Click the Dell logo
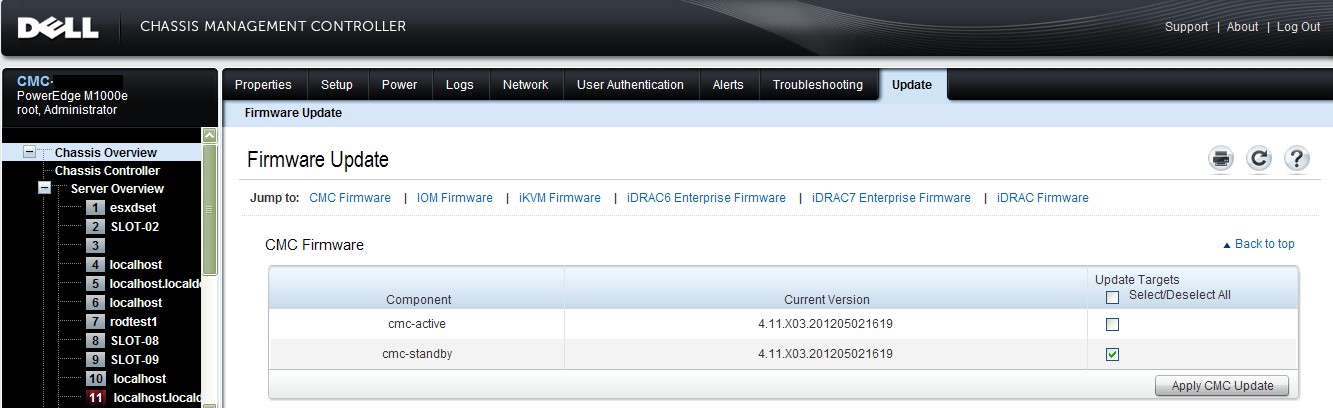The image size is (1333, 408). coord(58,27)
